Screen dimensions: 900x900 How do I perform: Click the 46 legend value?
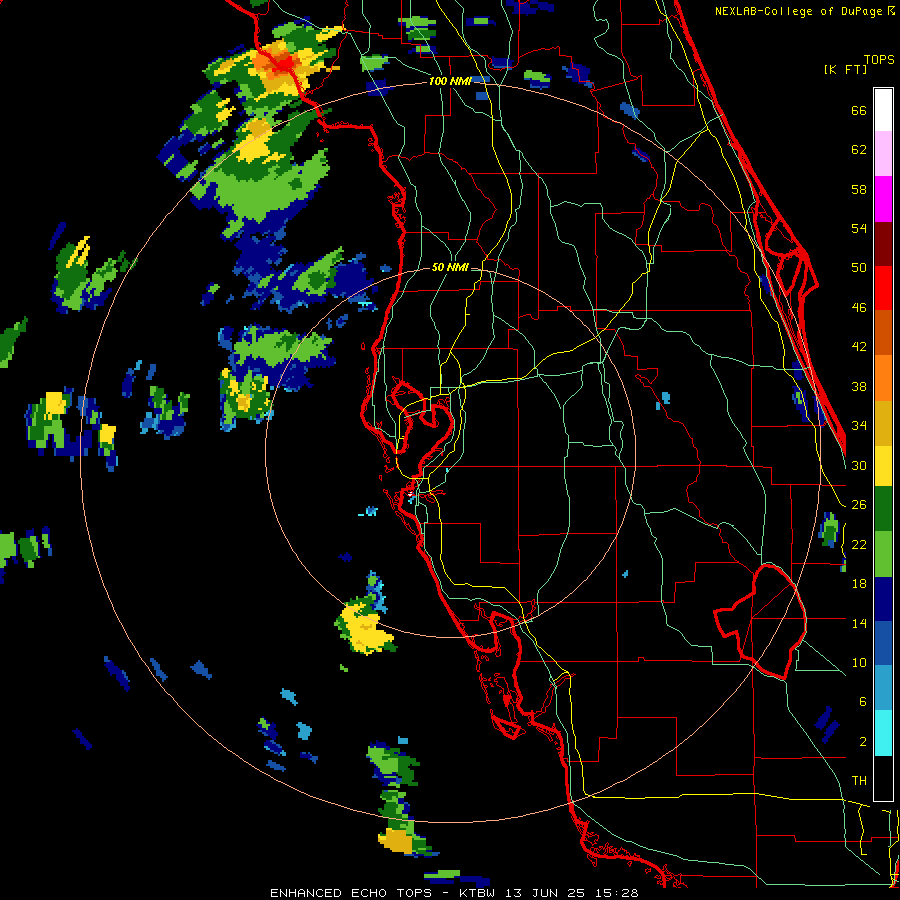coord(859,308)
